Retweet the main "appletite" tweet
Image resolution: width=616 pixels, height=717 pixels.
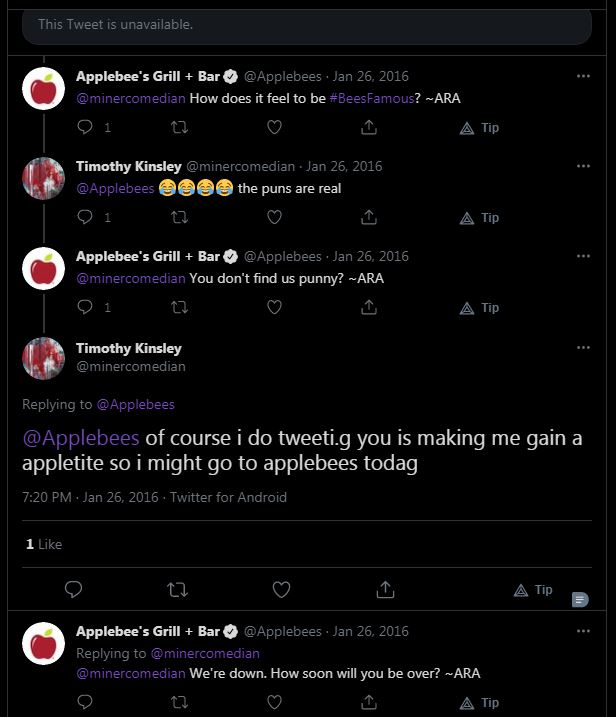(177, 589)
